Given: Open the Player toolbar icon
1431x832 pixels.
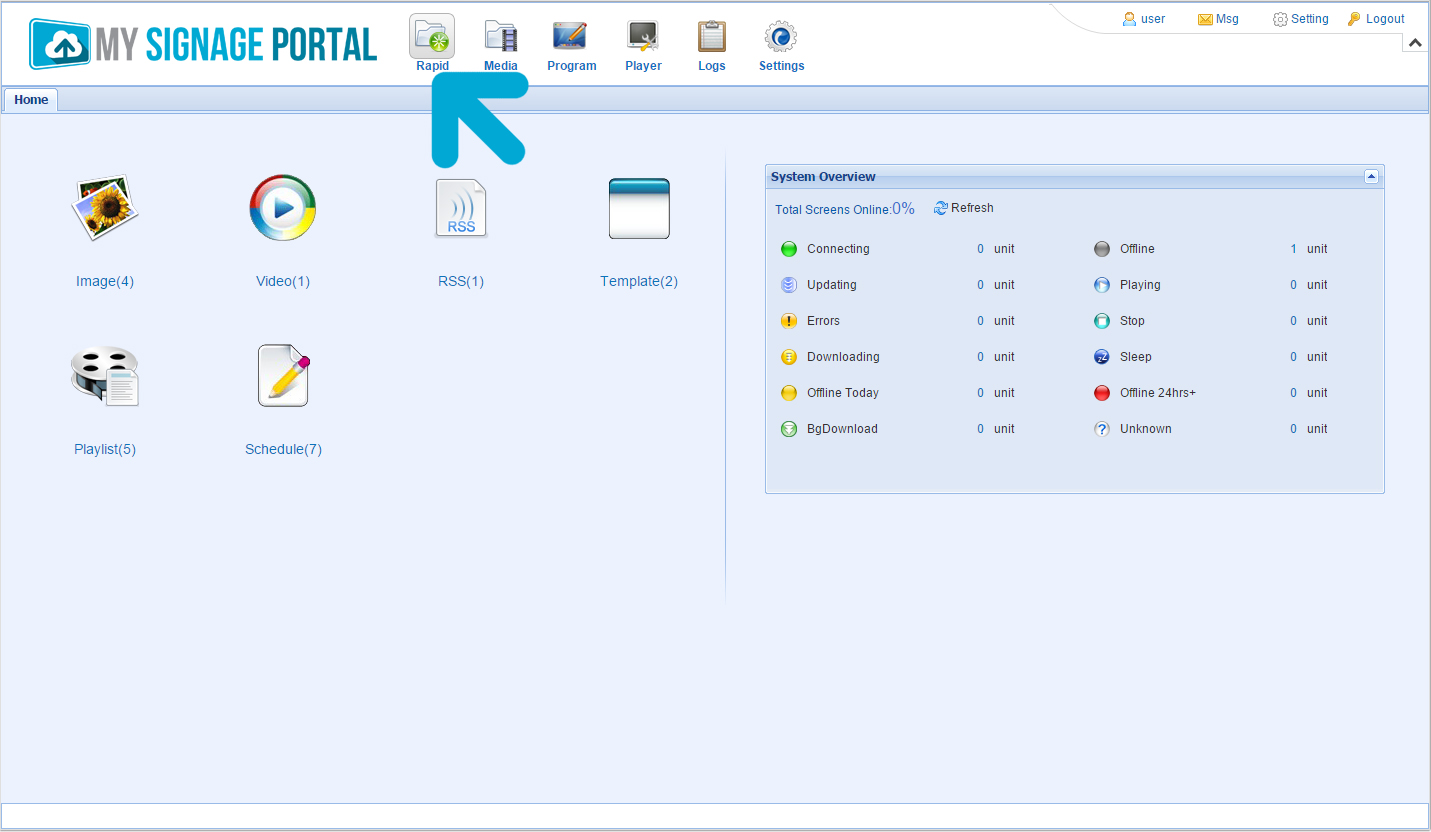Looking at the screenshot, I should click(643, 37).
